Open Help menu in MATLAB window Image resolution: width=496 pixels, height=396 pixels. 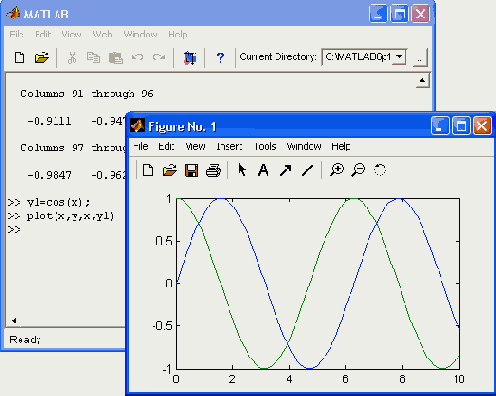[x=178, y=34]
